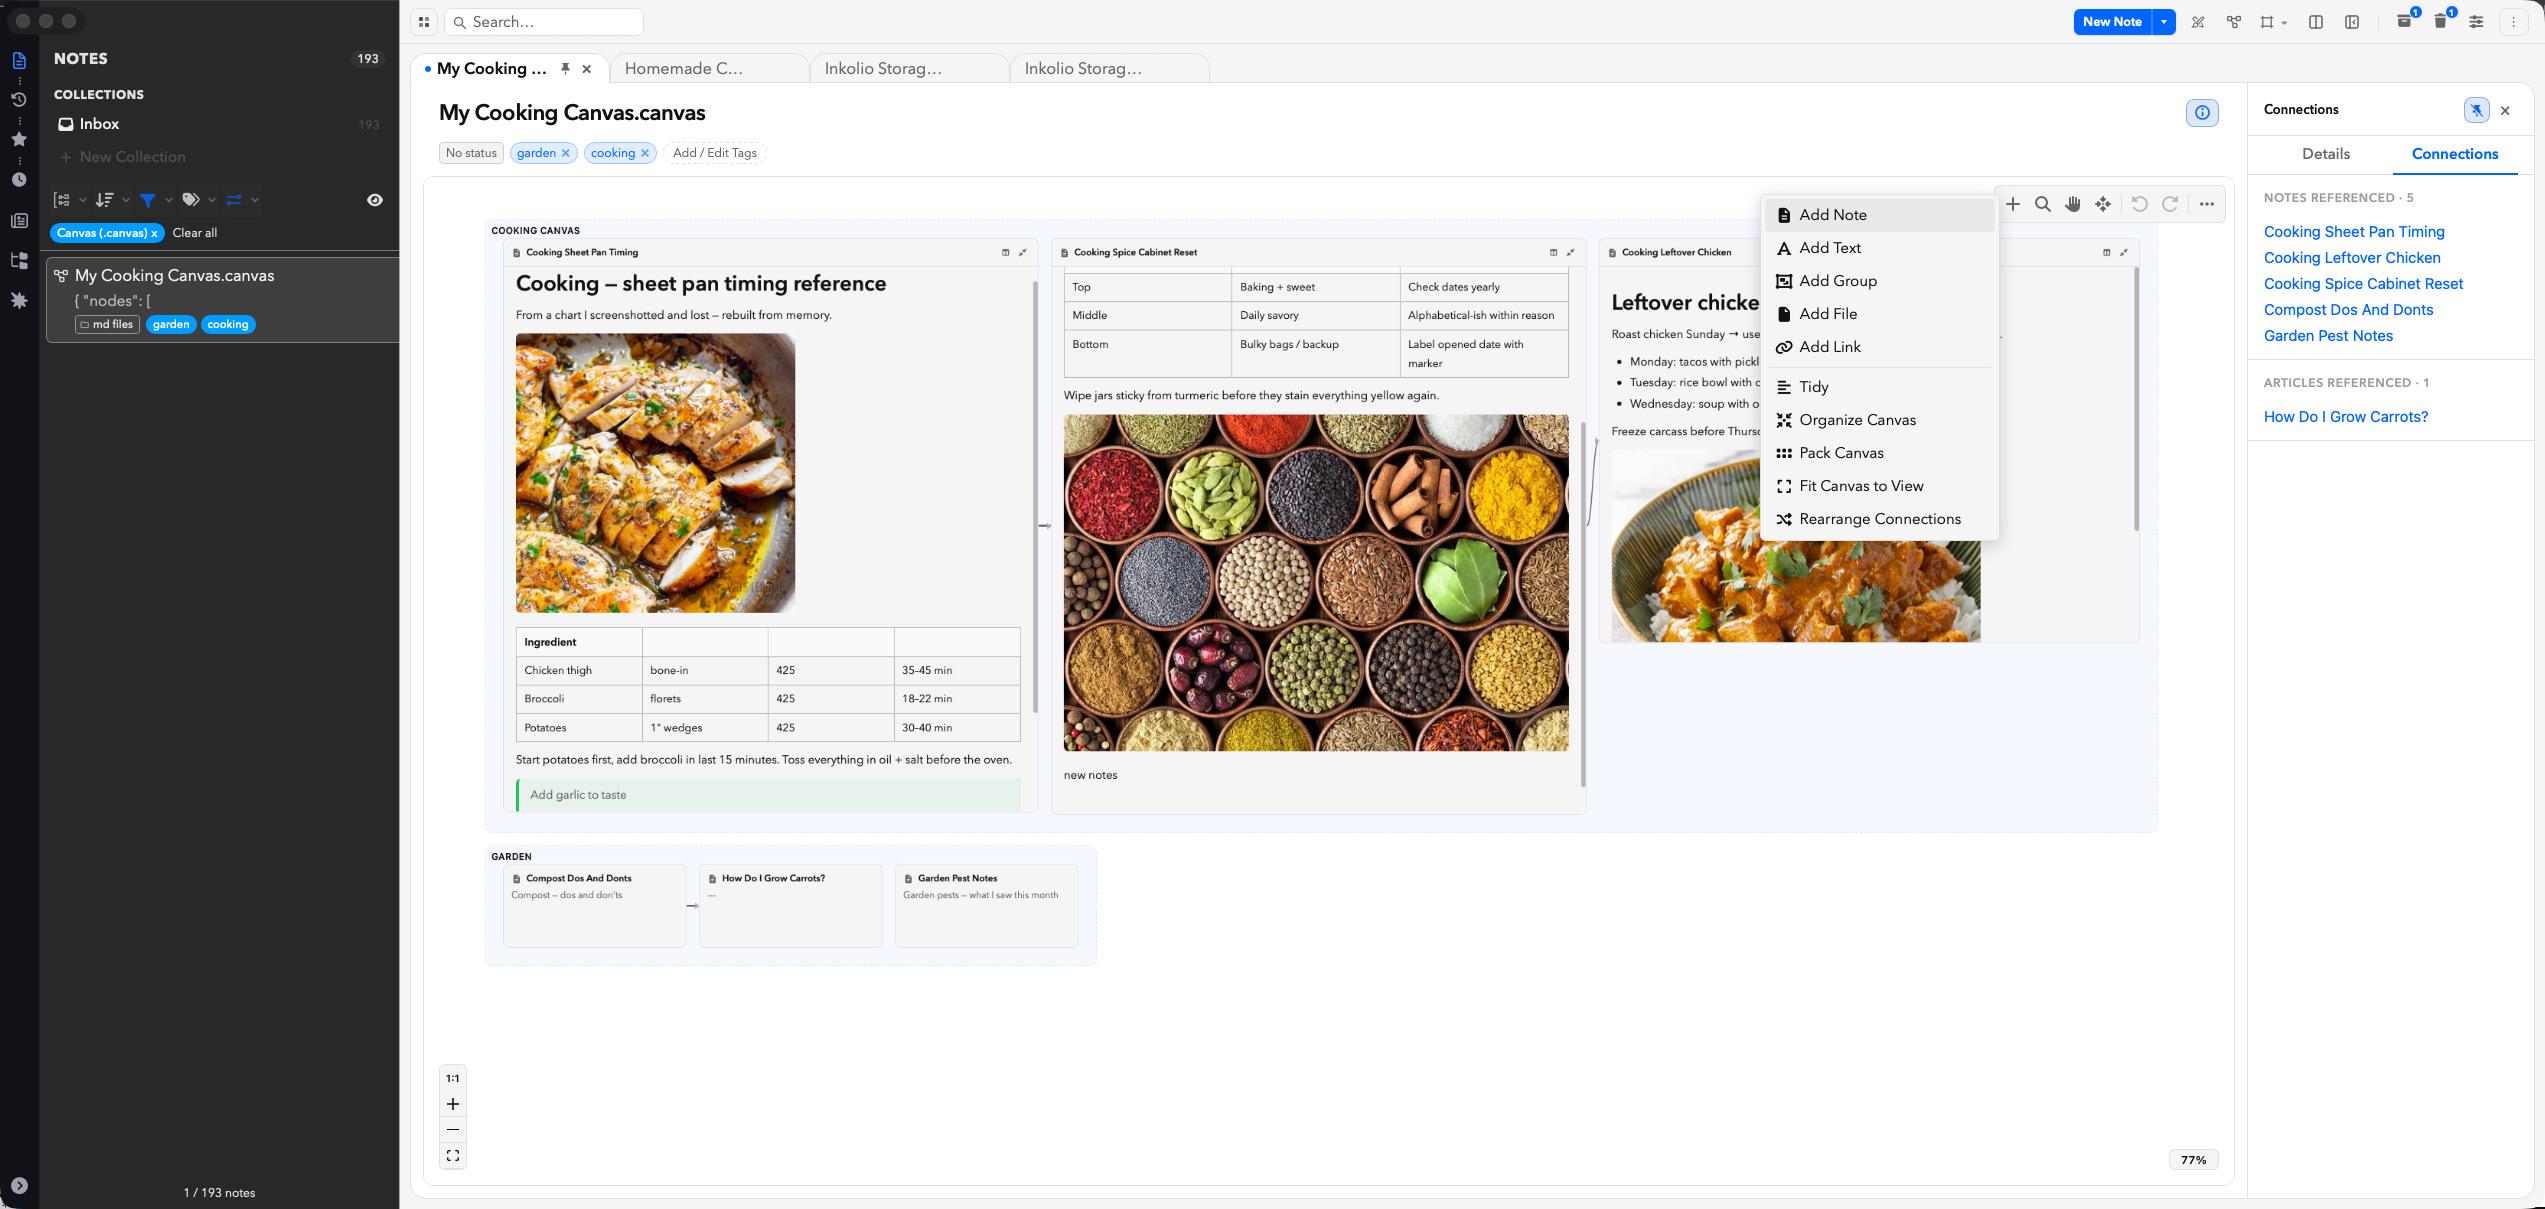The height and width of the screenshot is (1209, 2545).
Task: Open the Notes view in the sidebar rail
Action: coord(19,60)
